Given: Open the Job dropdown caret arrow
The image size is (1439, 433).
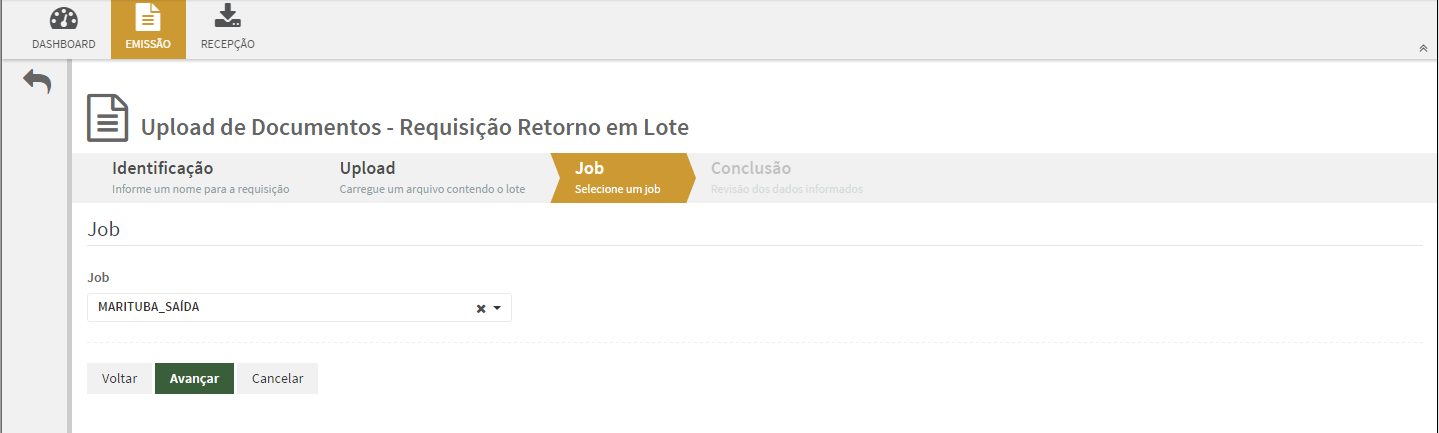Looking at the screenshot, I should 497,308.
